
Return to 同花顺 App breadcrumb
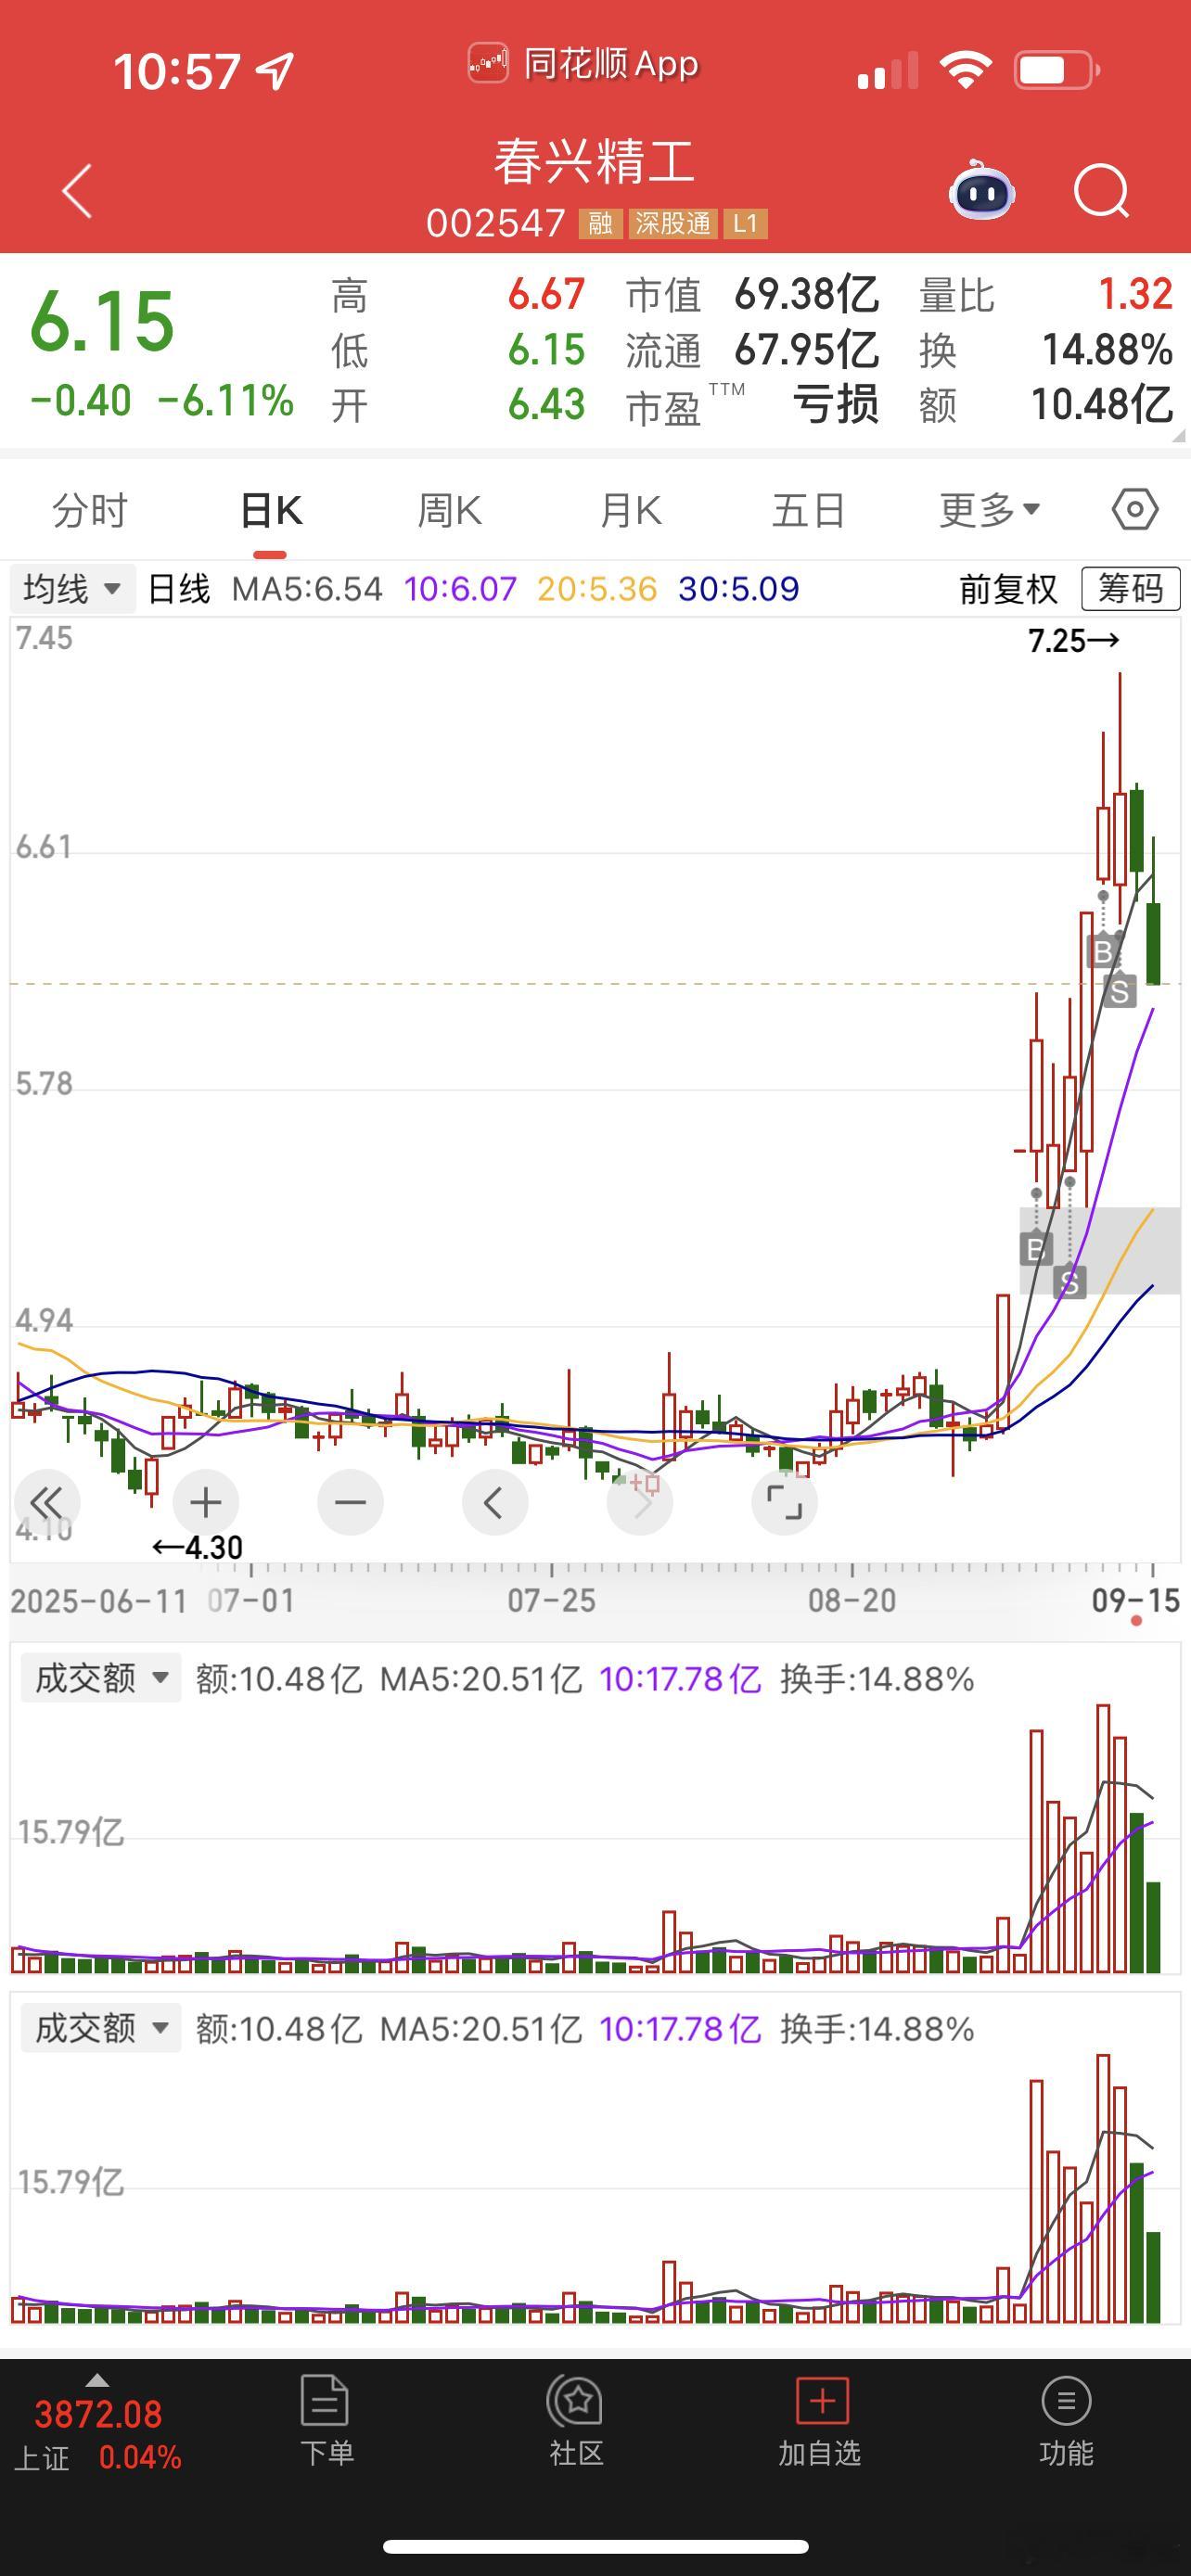583,64
